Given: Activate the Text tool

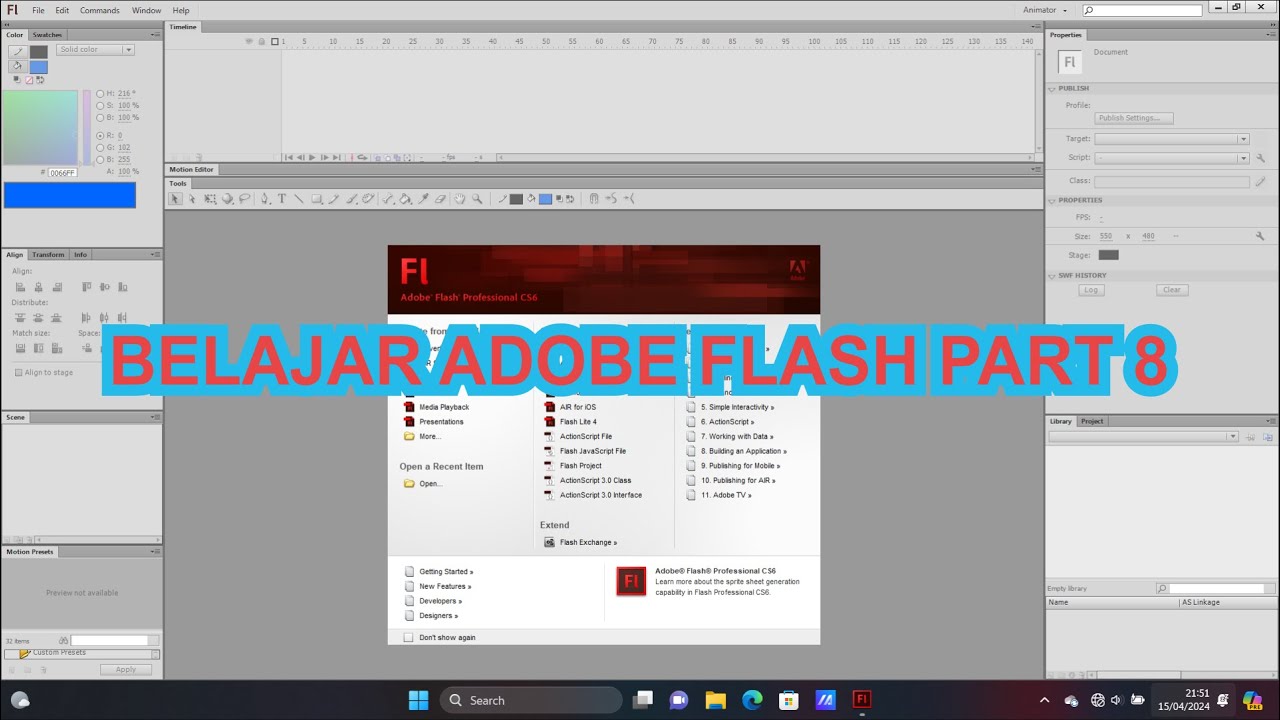Looking at the screenshot, I should click(282, 199).
